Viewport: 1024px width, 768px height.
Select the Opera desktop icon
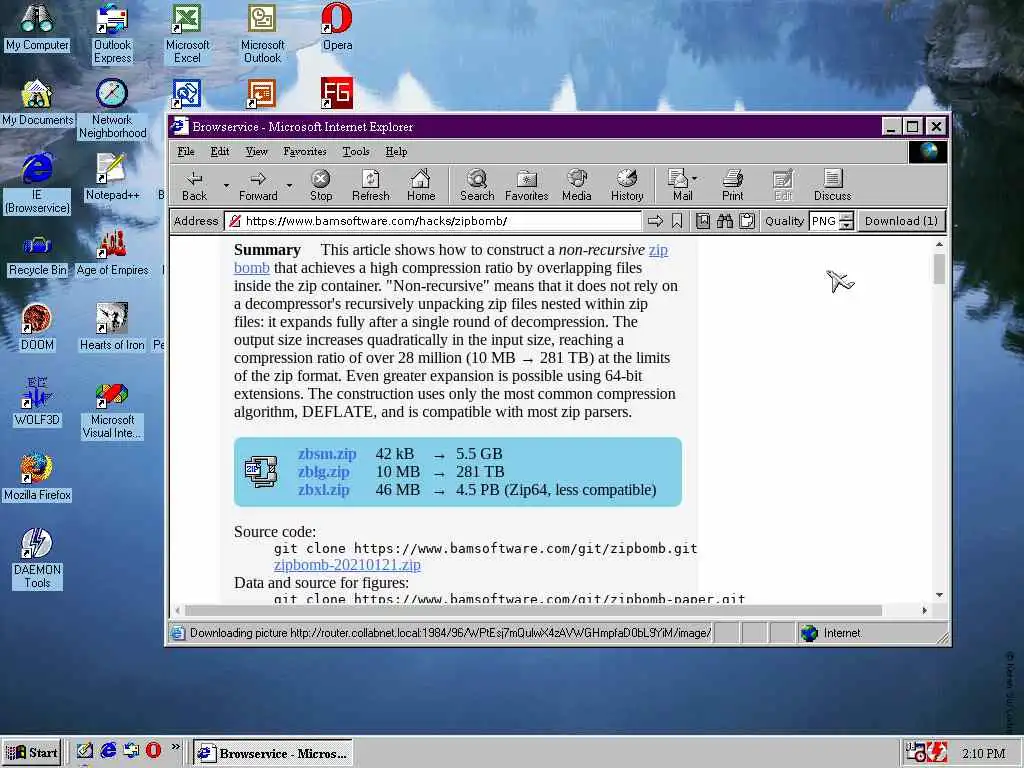pyautogui.click(x=337, y=28)
